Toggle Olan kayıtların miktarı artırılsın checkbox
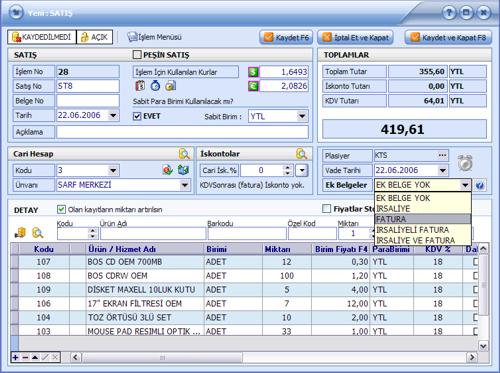Image resolution: width=500 pixels, height=373 pixels. [61, 209]
